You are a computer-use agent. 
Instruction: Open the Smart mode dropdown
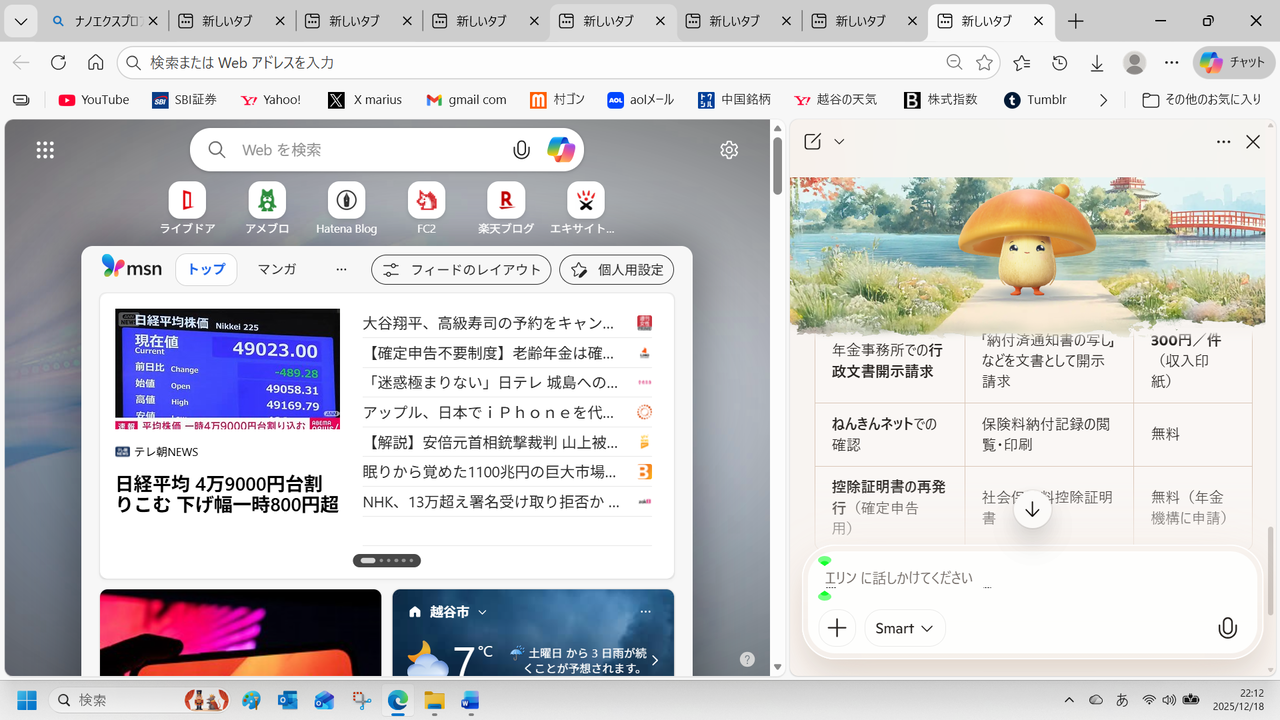905,628
